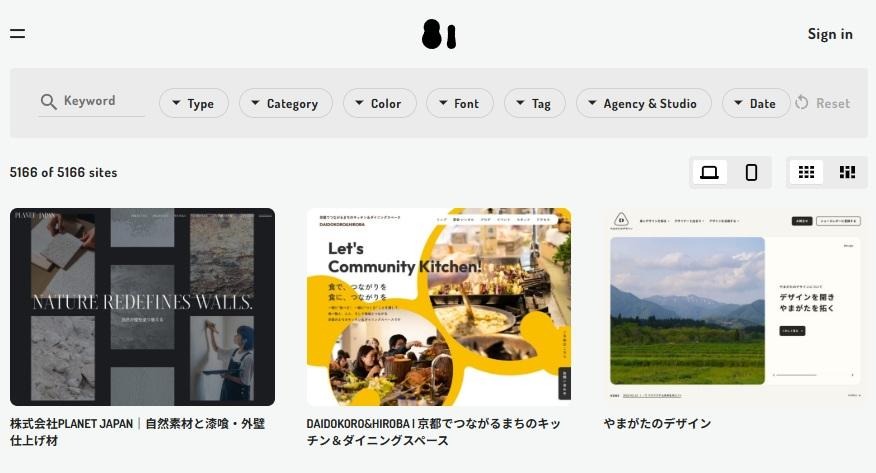876x473 pixels.
Task: Expand the Category filter dropdown
Action: pos(286,103)
